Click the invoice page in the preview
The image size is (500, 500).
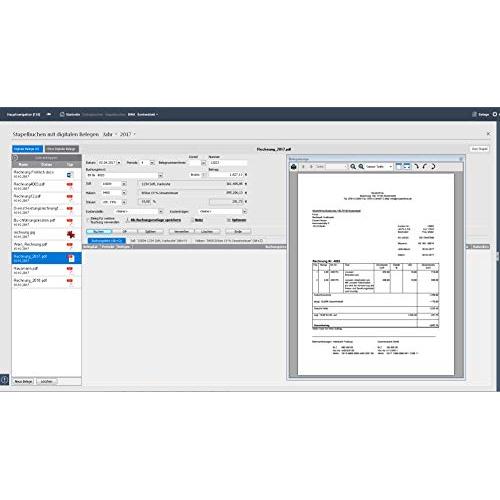[x=376, y=274]
